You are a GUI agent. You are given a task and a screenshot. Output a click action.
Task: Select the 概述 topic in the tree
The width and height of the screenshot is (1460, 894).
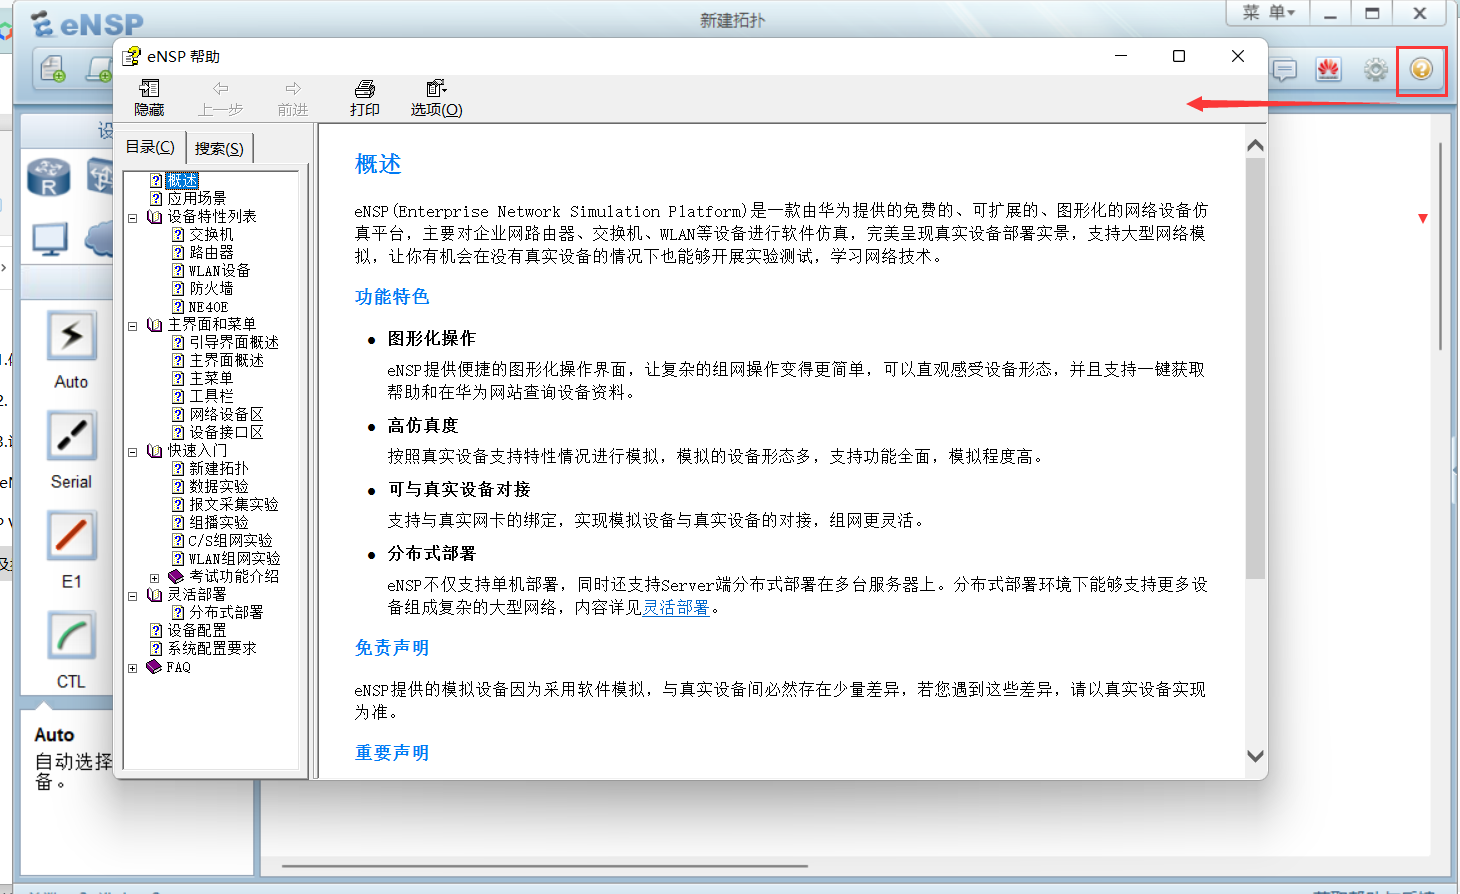[x=182, y=180]
